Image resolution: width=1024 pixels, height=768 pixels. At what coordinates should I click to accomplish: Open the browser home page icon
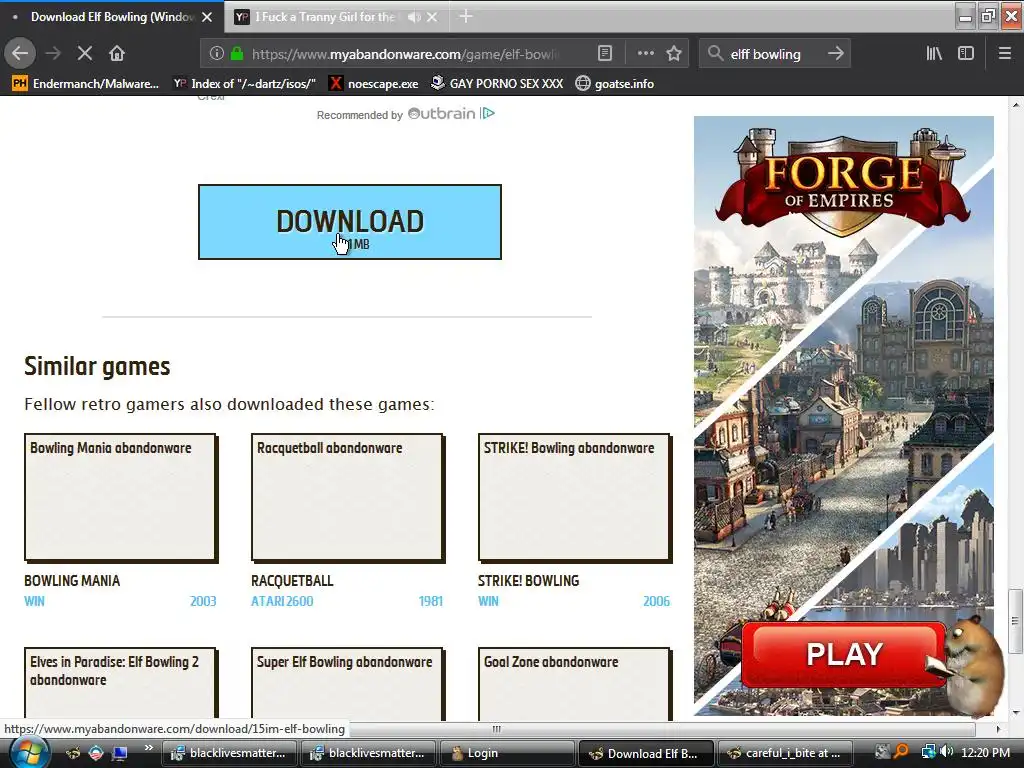tap(117, 54)
